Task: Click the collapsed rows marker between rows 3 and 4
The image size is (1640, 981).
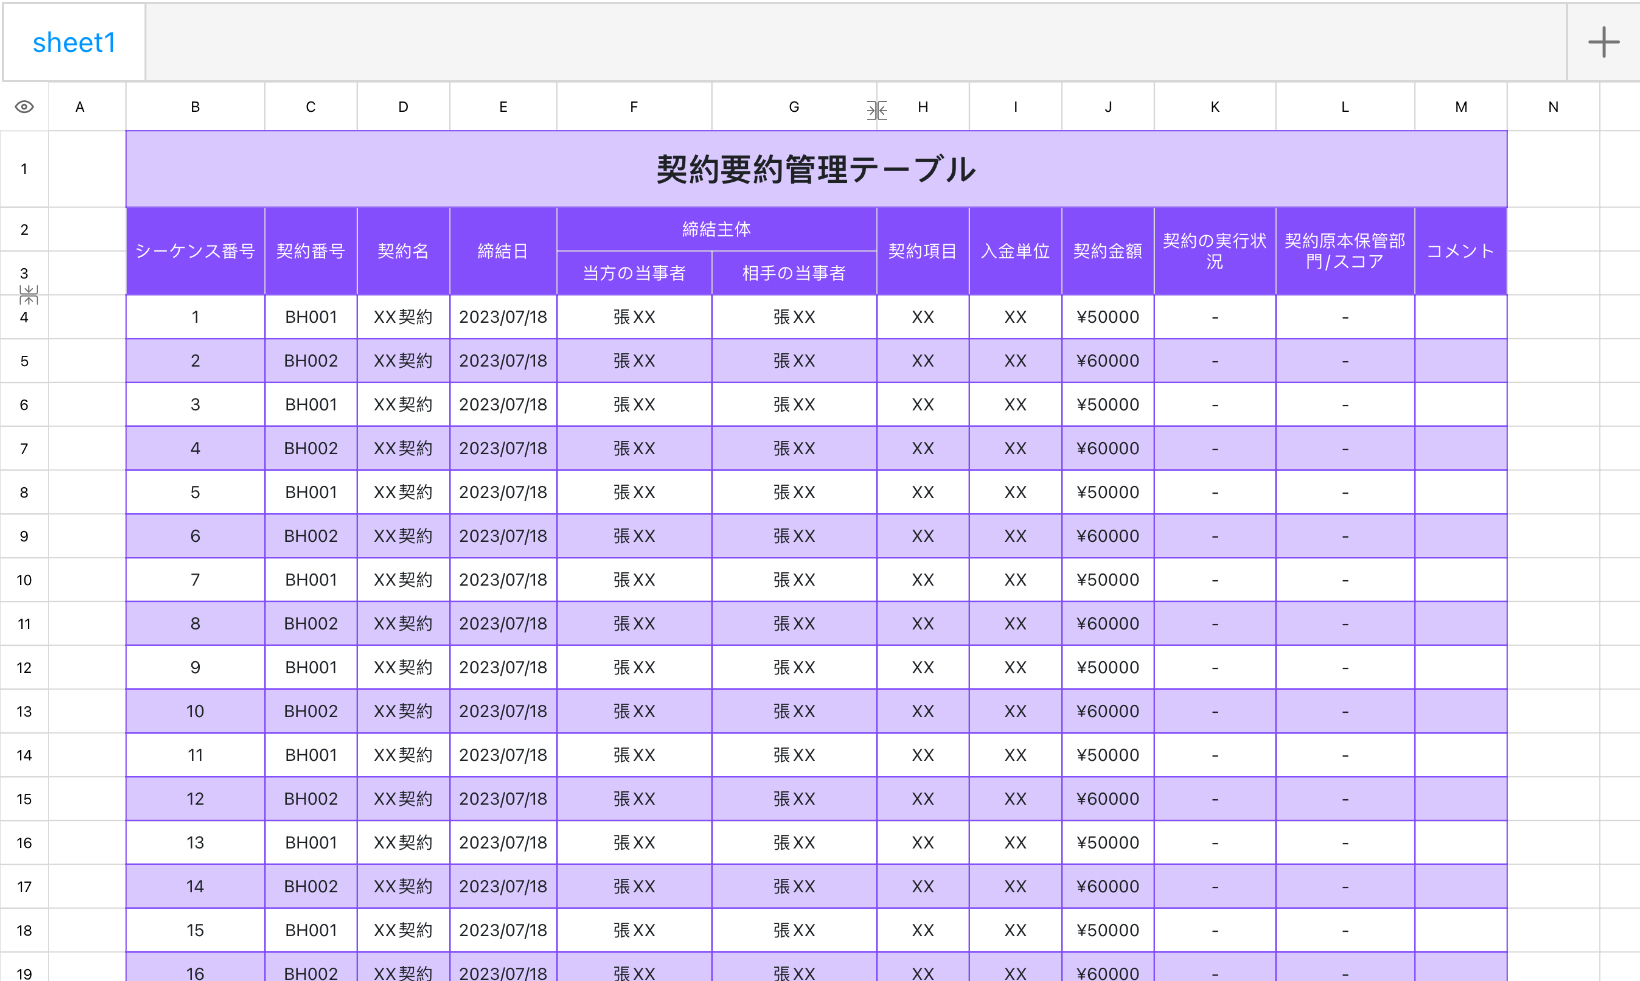Action: (29, 295)
